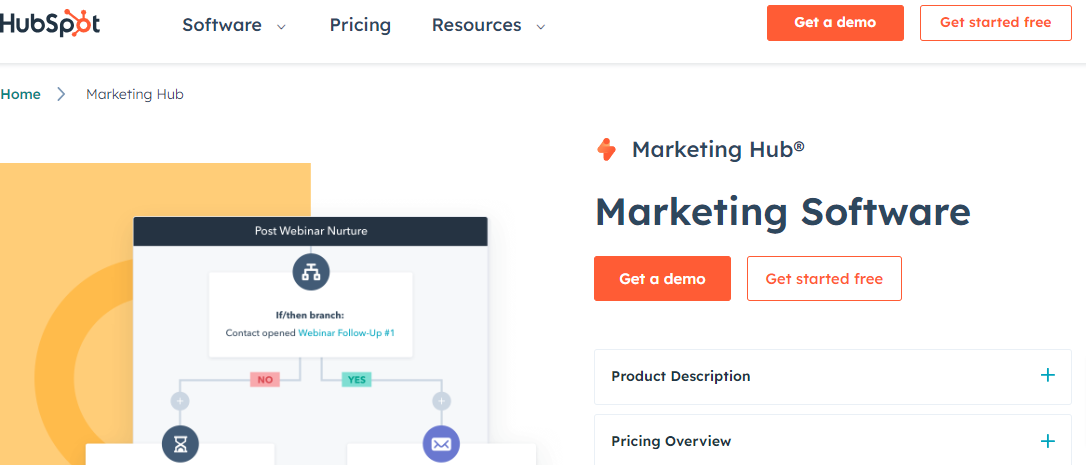Click the HubSpot logo
This screenshot has height=465, width=1086.
[x=49, y=24]
